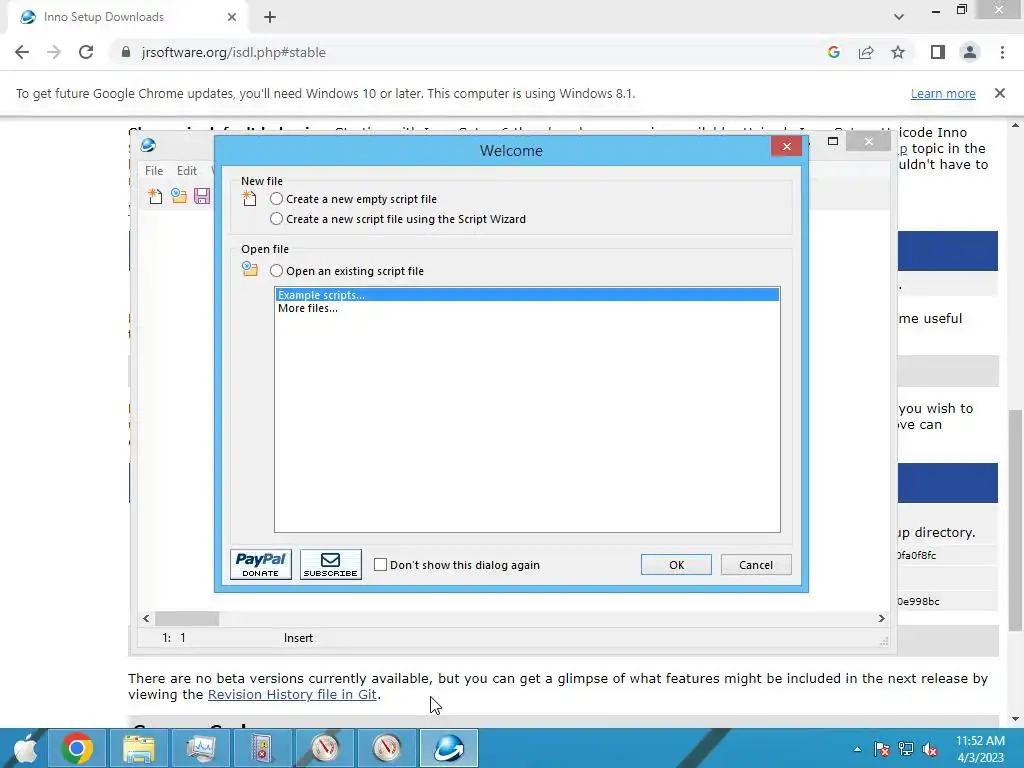Viewport: 1024px width, 768px height.
Task: Click the first round red slash taskbar icon
Action: pyautogui.click(x=325, y=748)
